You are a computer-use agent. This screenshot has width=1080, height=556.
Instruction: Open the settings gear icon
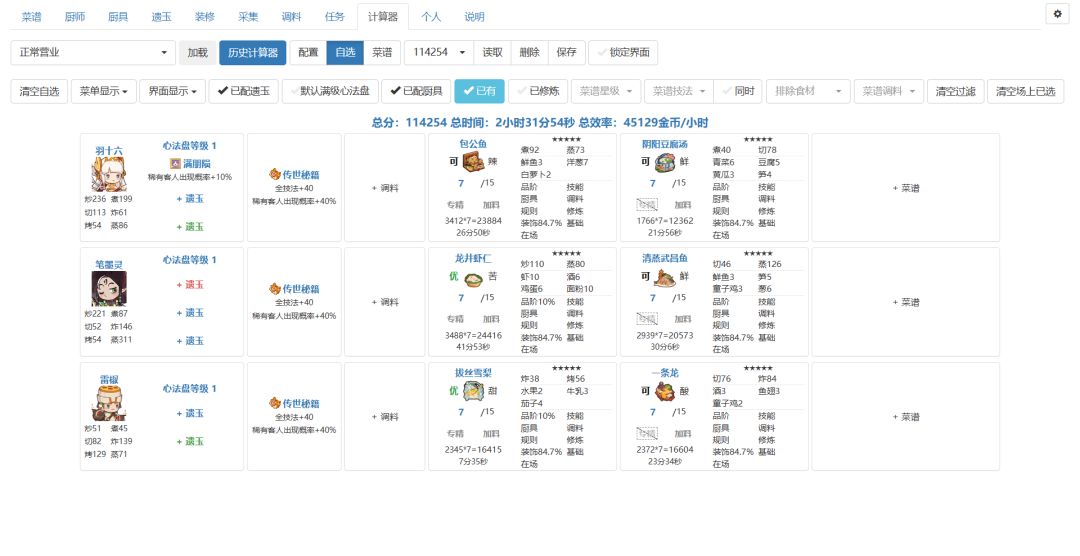coord(1057,14)
